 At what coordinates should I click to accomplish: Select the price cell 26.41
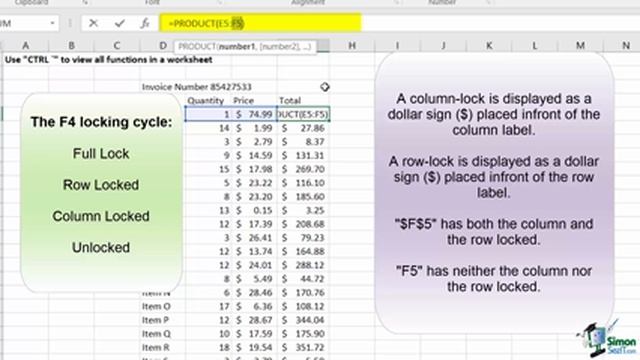pos(254,238)
